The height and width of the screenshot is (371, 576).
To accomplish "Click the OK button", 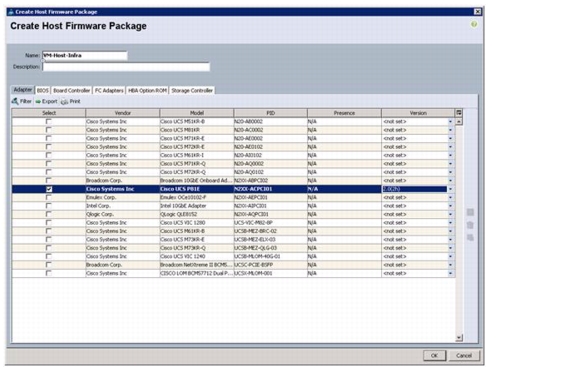I will tap(434, 356).
